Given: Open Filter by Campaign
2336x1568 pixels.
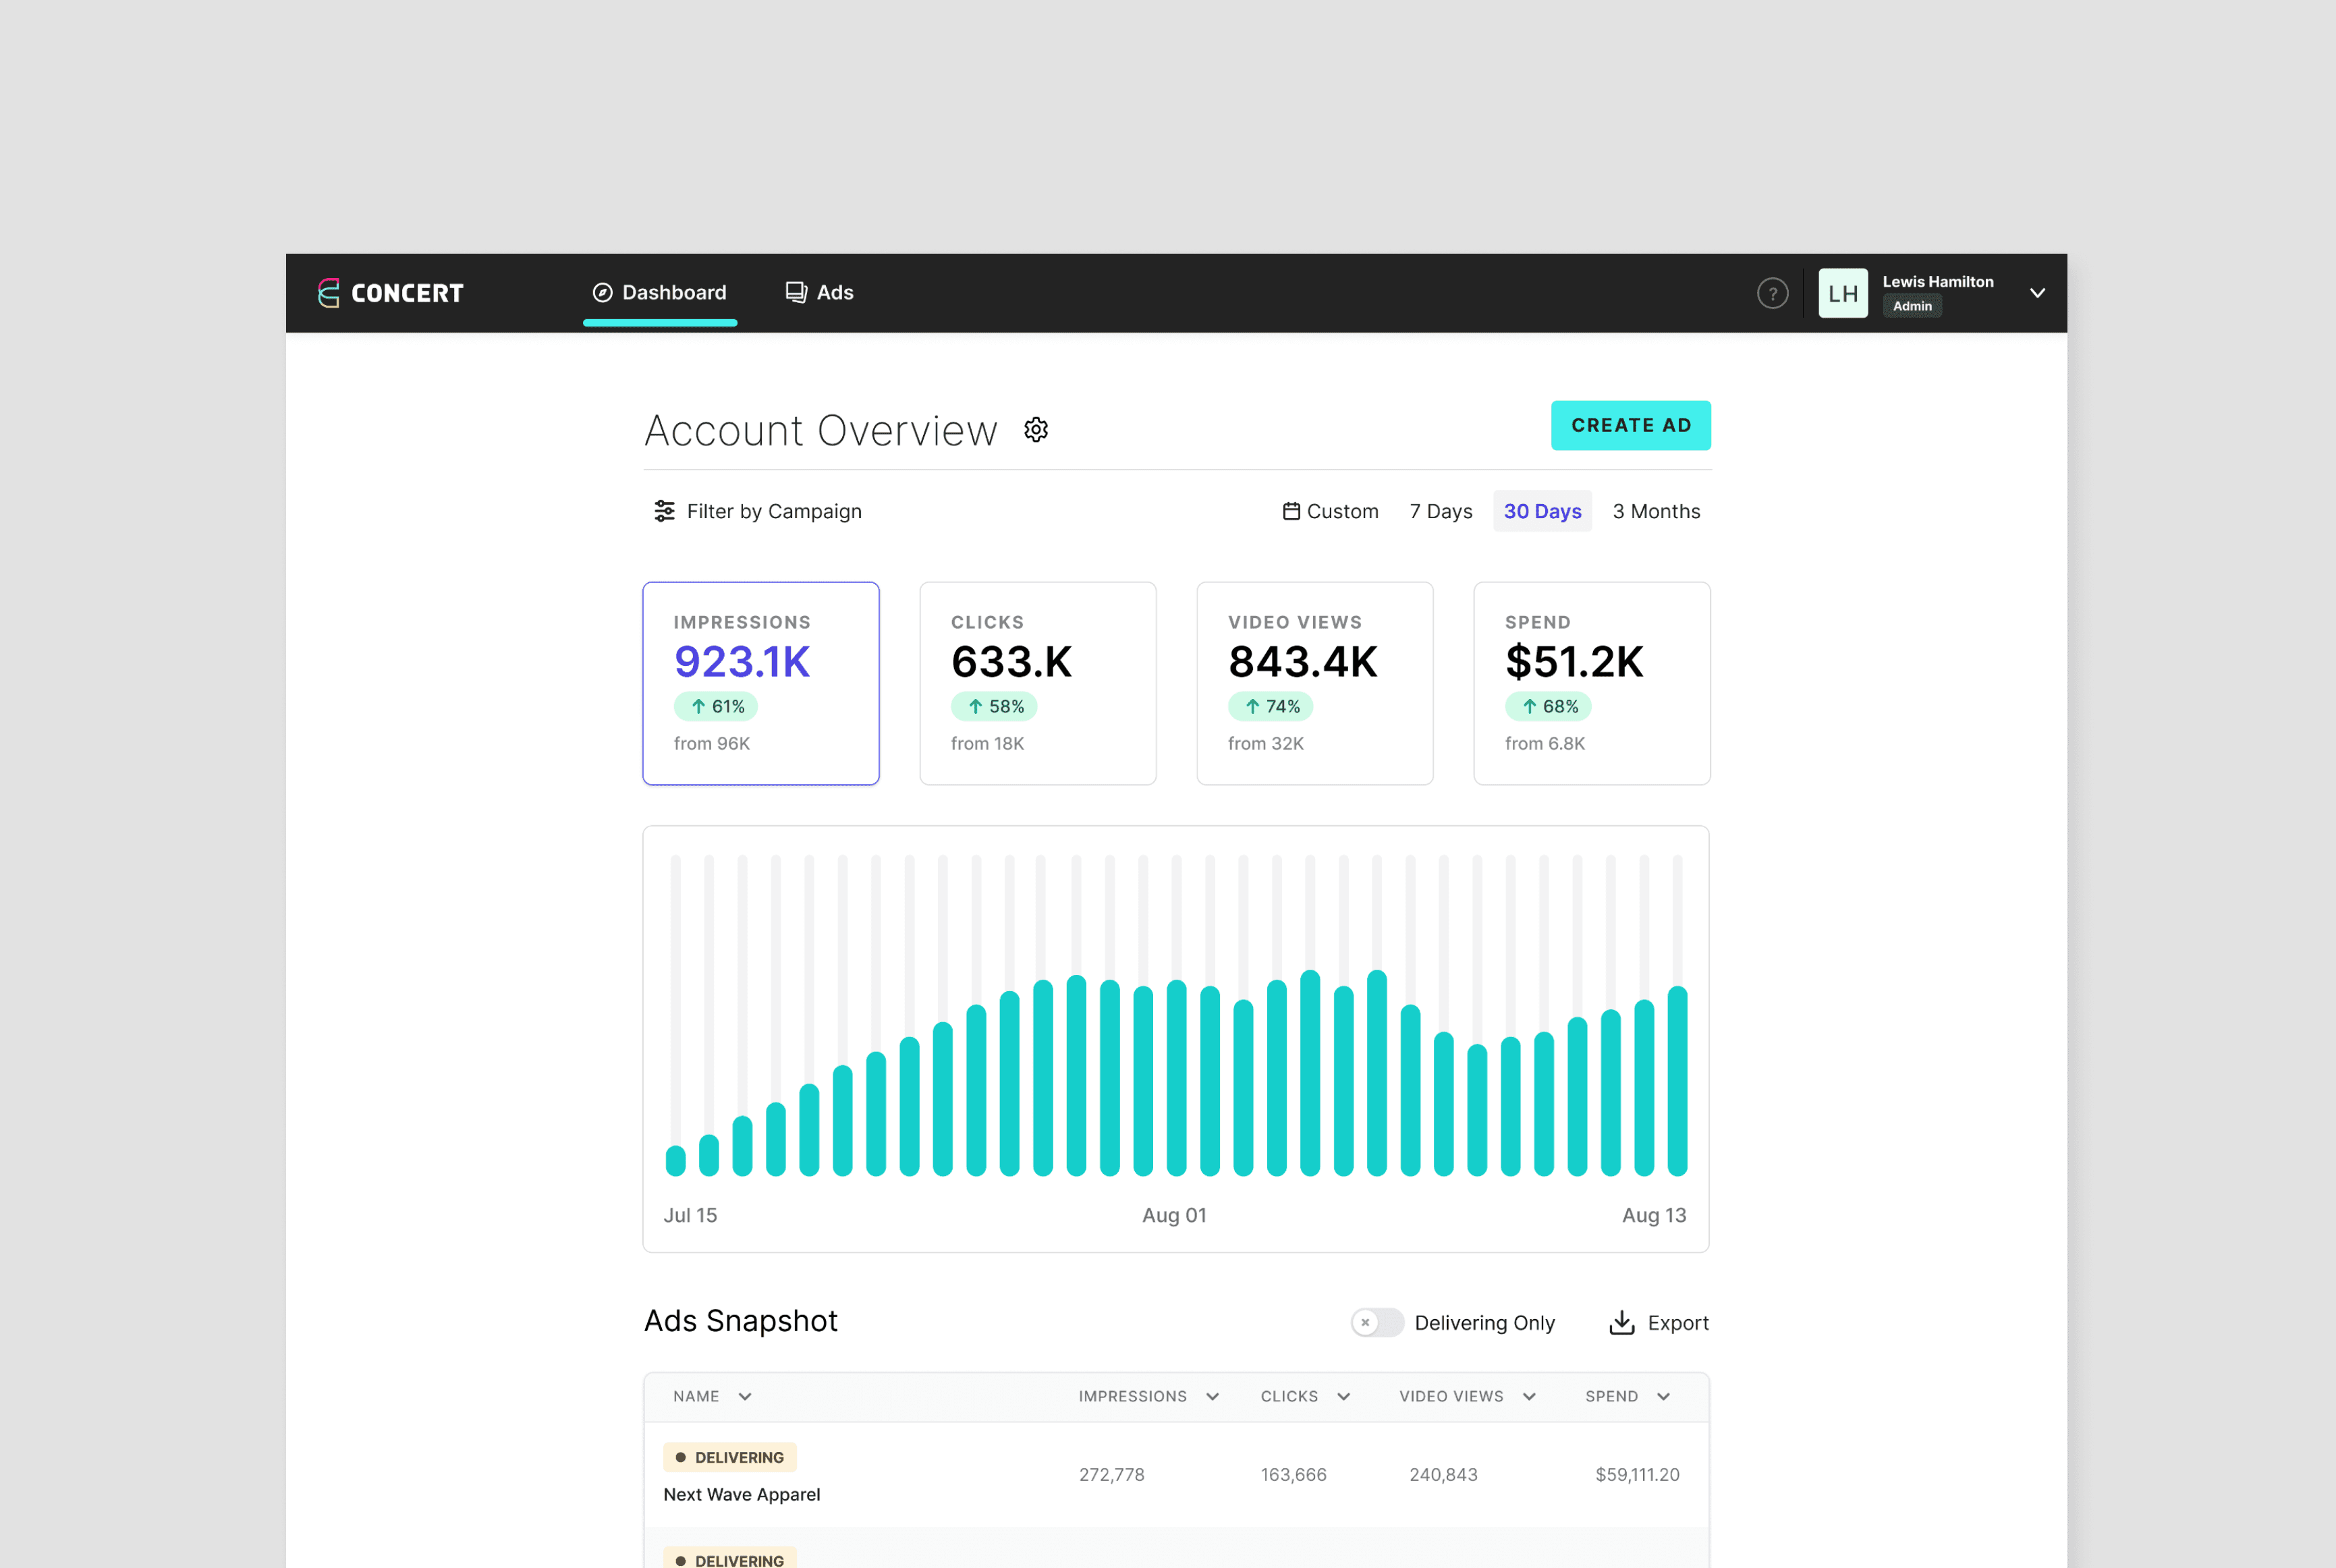Looking at the screenshot, I should 757,511.
